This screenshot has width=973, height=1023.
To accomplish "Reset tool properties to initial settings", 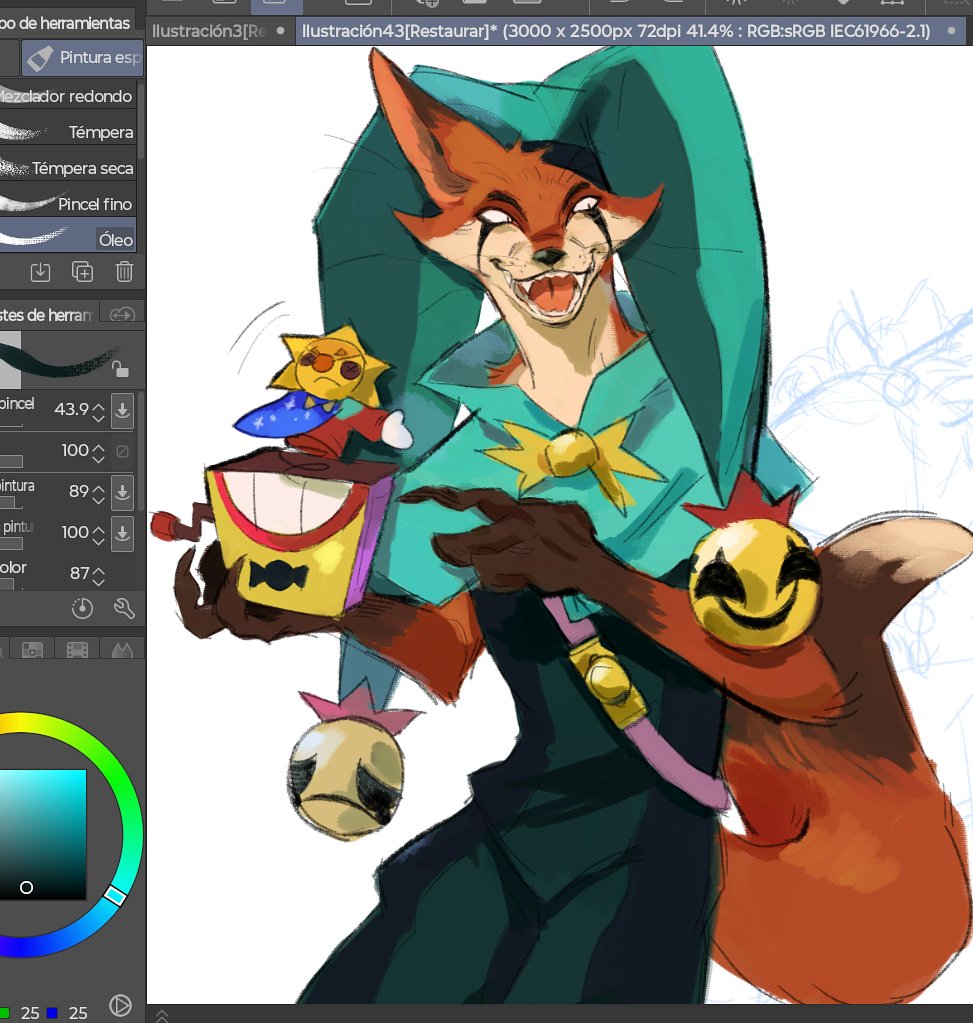I will 82,608.
